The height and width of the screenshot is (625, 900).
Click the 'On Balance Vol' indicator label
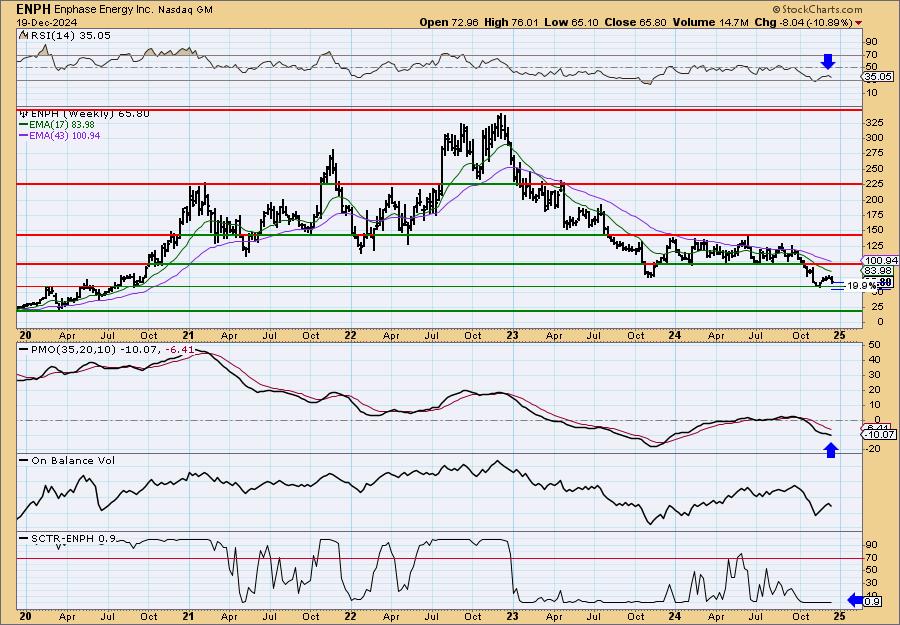73,460
